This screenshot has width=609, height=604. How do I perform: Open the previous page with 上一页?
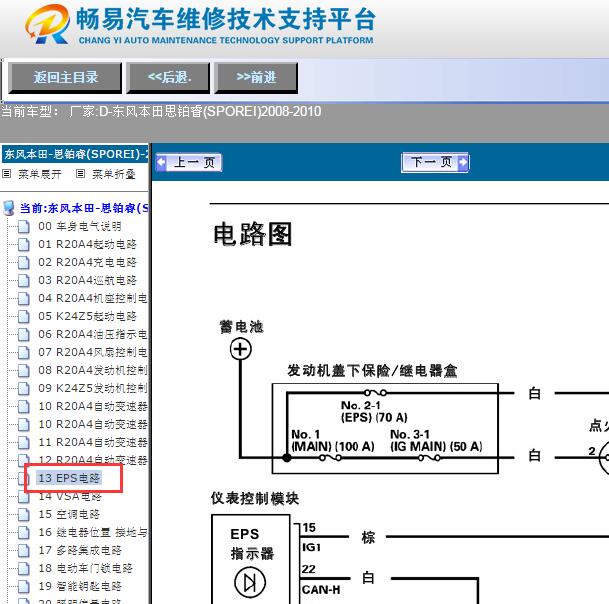click(x=189, y=162)
